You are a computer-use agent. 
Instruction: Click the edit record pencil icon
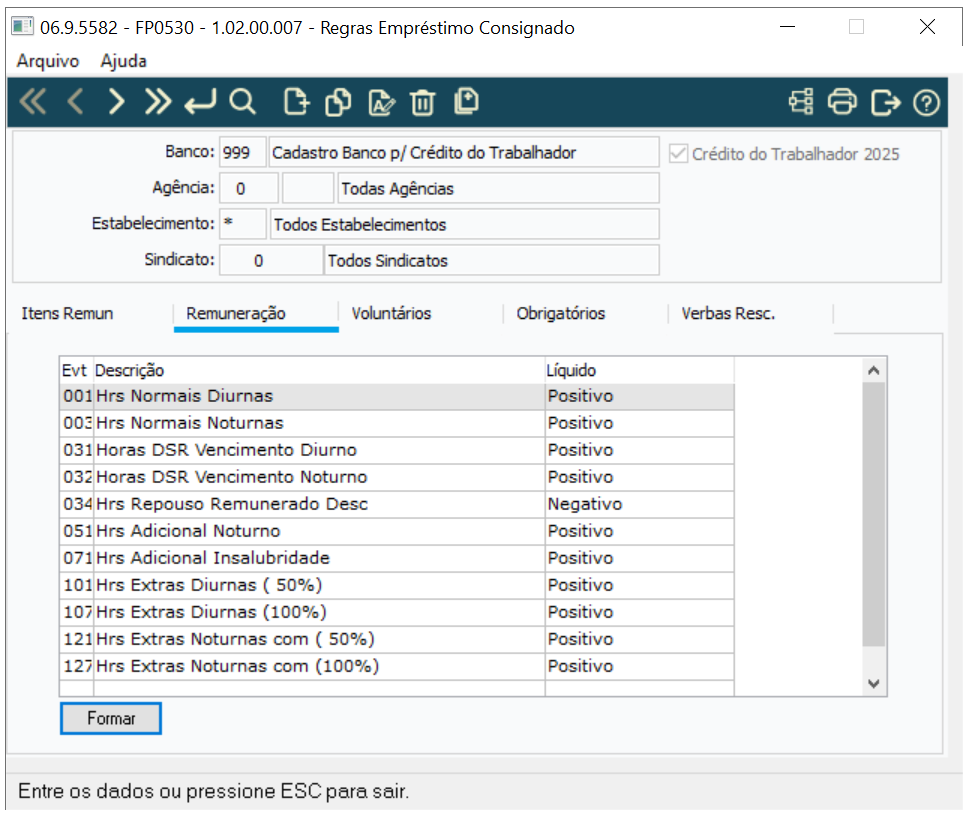pyautogui.click(x=382, y=102)
